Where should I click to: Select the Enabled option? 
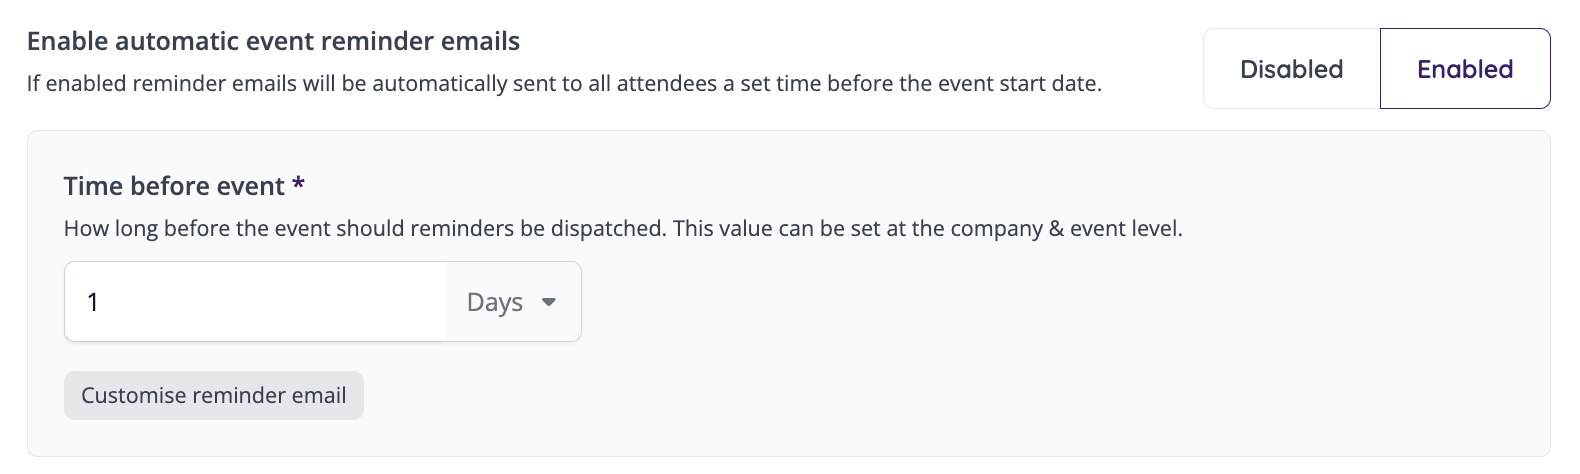pyautogui.click(x=1465, y=69)
